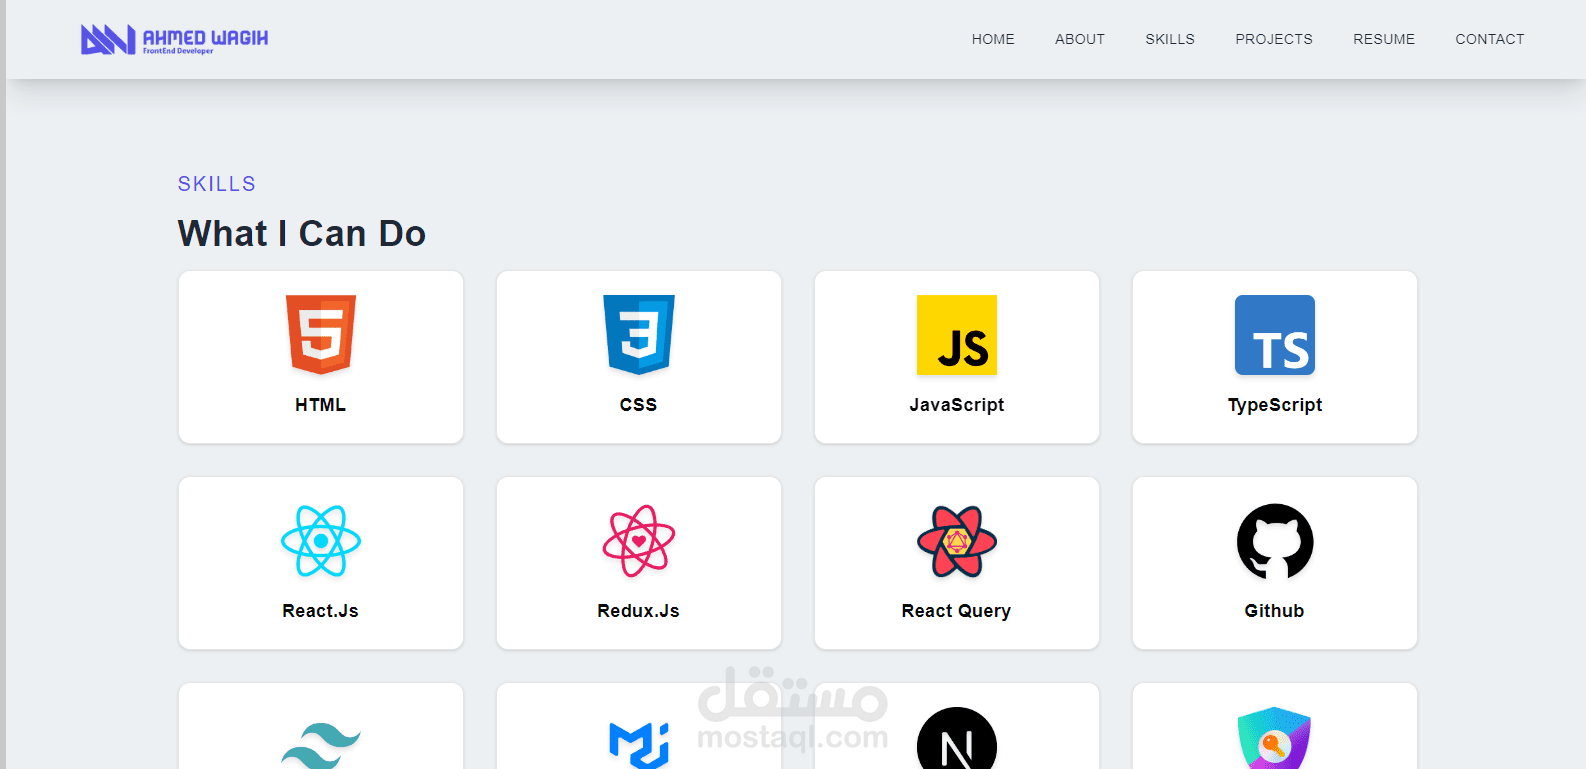Click the Github label text
The height and width of the screenshot is (769, 1586).
(1275, 611)
